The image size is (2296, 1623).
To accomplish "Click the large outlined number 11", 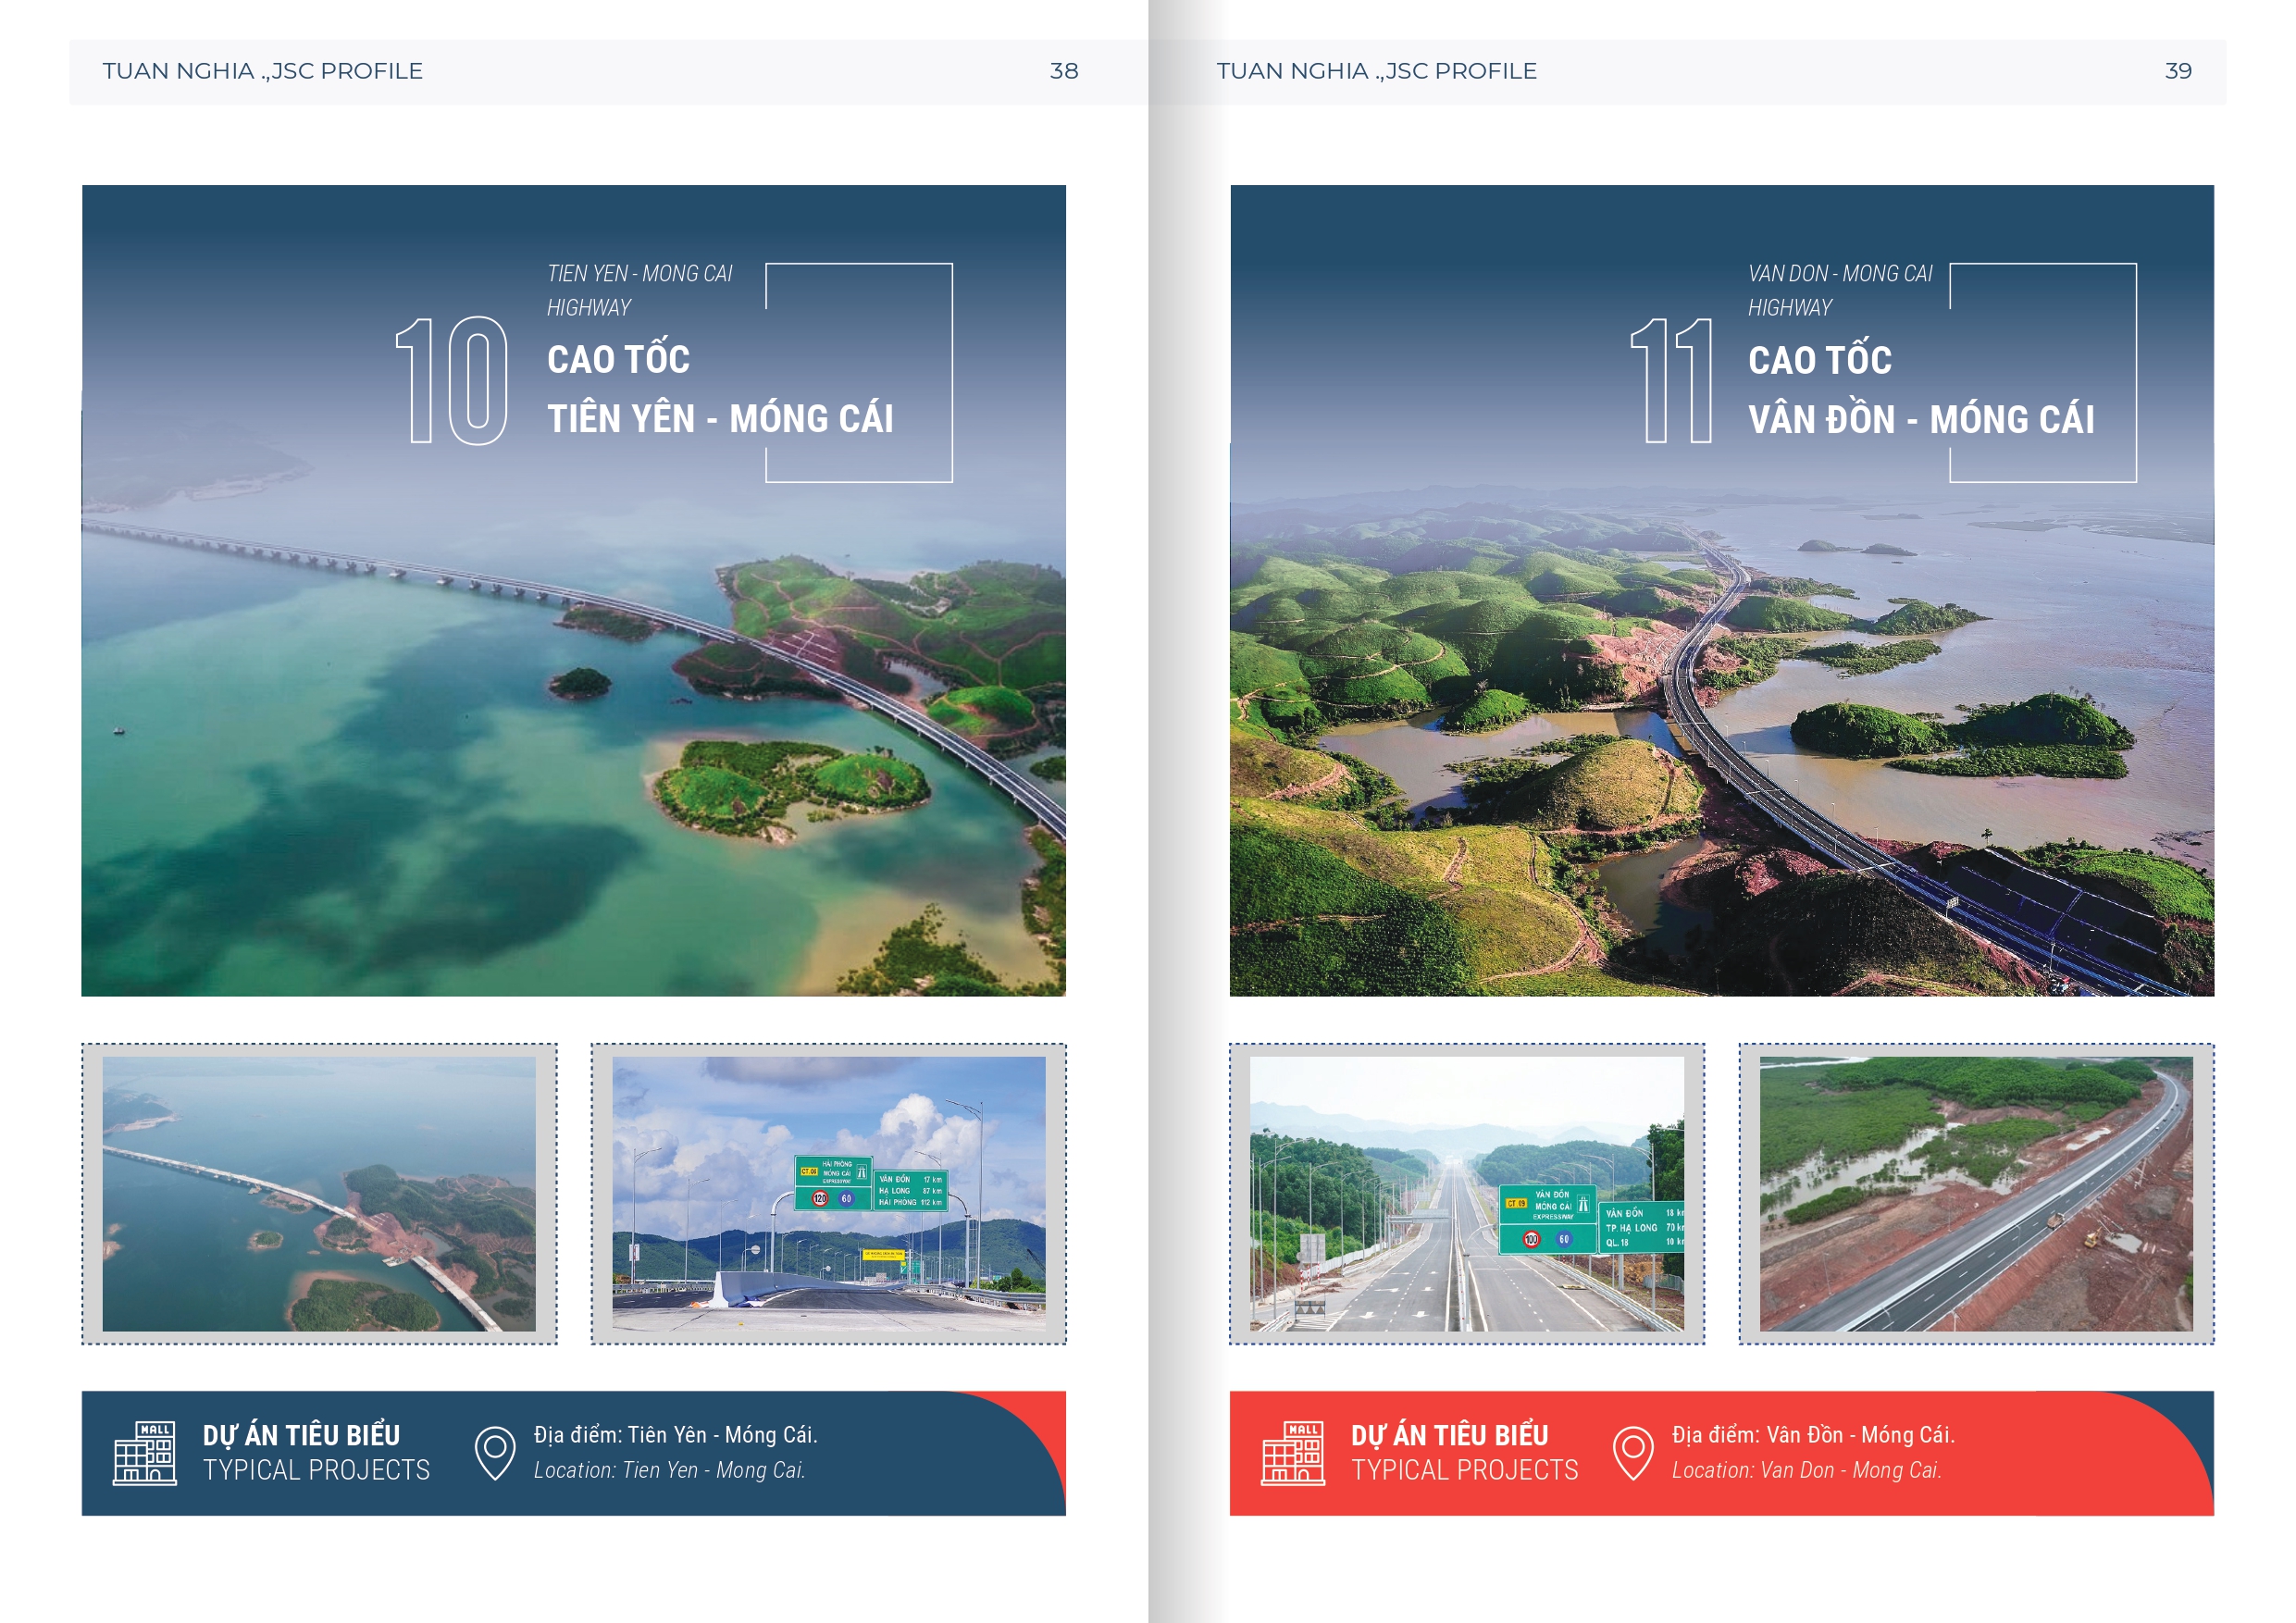I will coord(1671,381).
